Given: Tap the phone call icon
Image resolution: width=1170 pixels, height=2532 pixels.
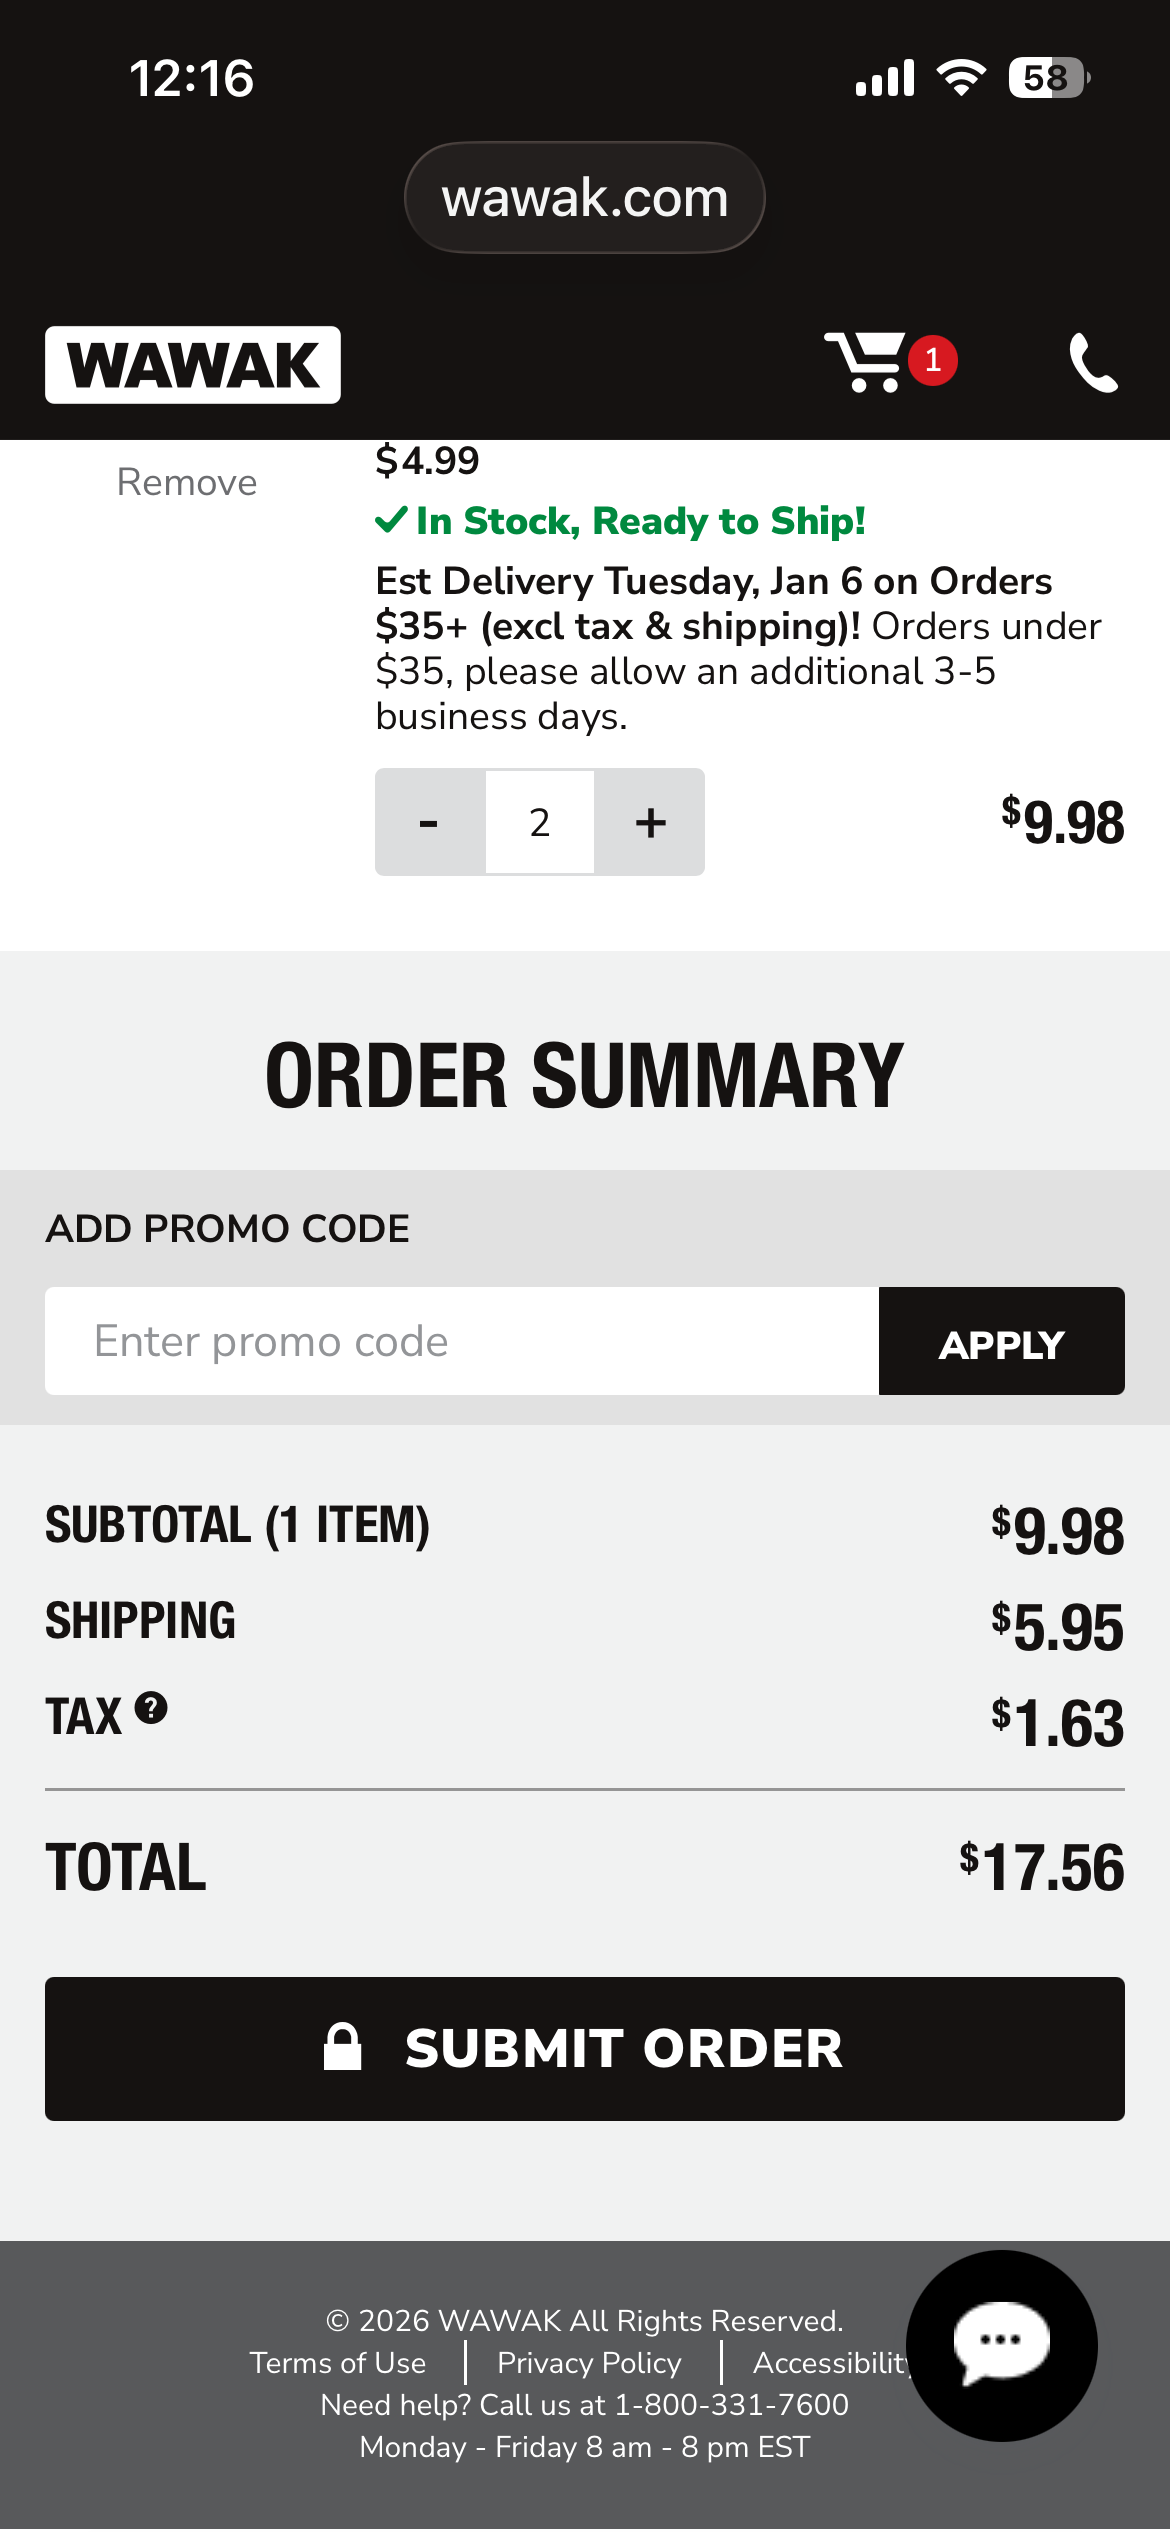Looking at the screenshot, I should tap(1093, 362).
